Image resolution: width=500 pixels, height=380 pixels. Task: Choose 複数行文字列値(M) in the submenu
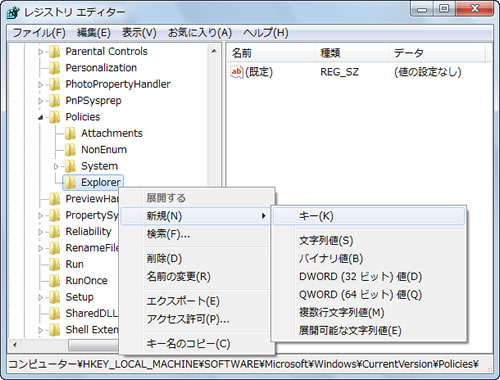tap(369, 313)
